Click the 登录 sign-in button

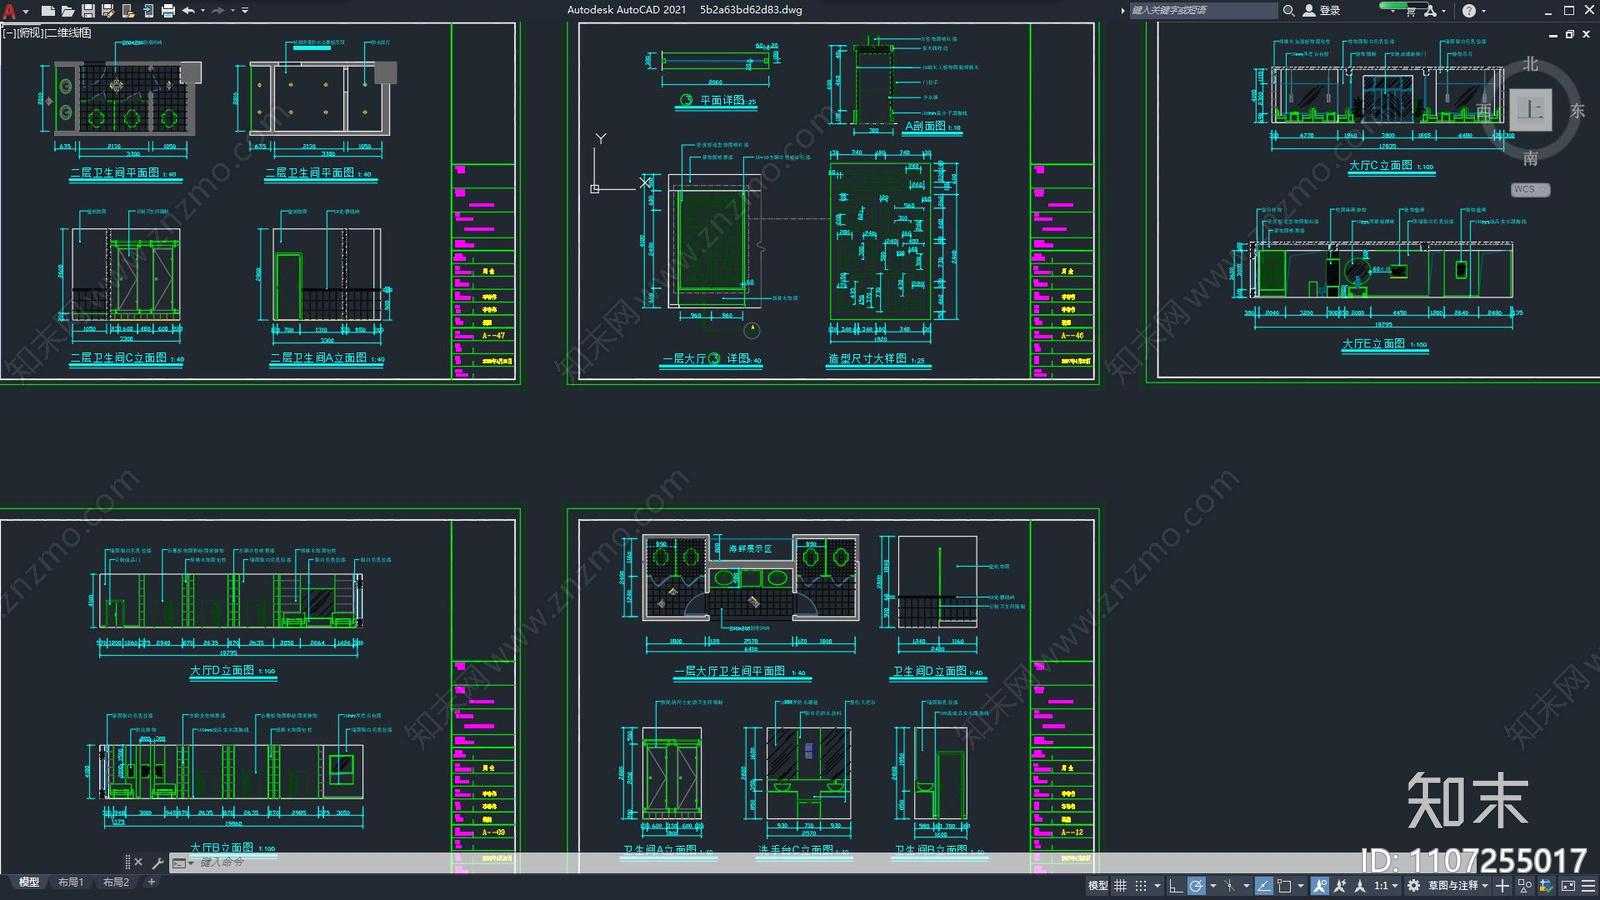pos(1321,10)
